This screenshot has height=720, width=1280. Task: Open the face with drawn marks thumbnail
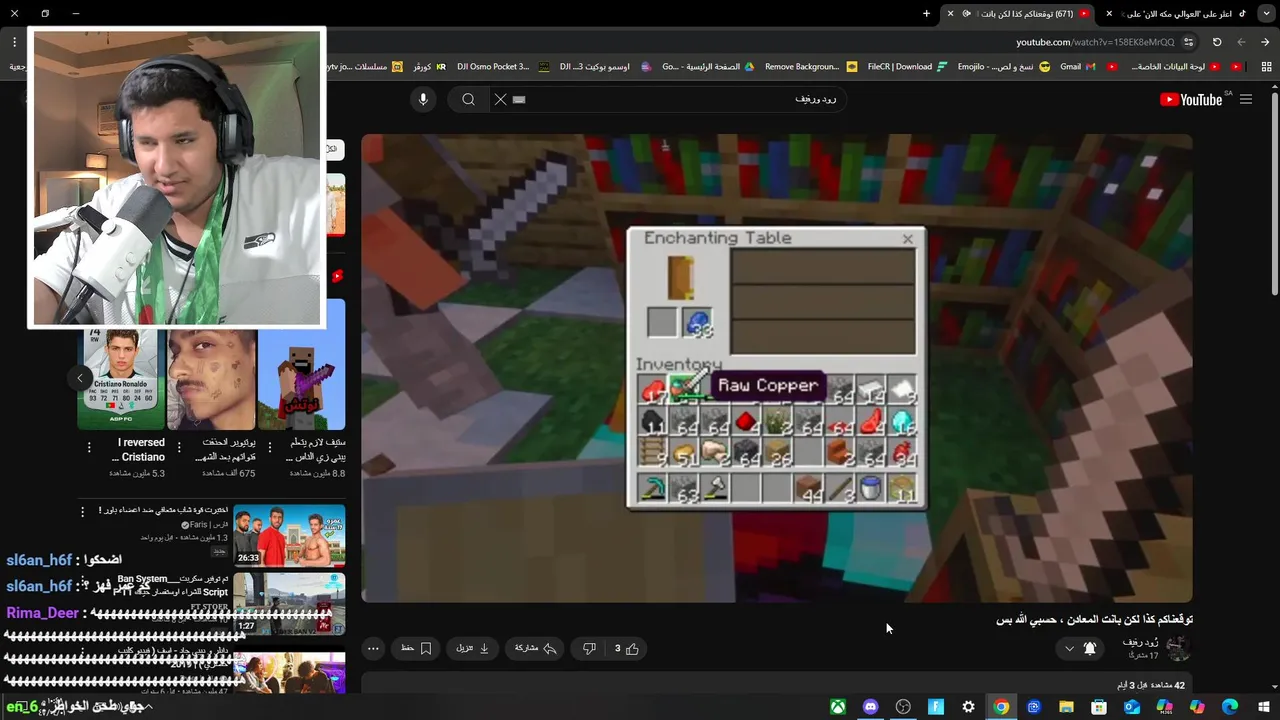click(x=211, y=379)
